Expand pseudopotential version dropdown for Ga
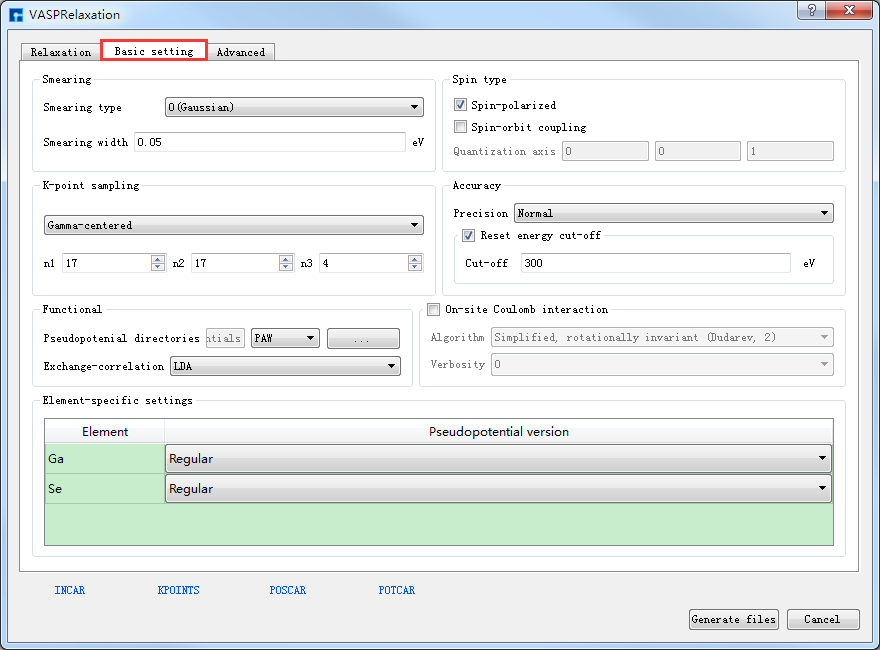The width and height of the screenshot is (880, 650). (x=498, y=459)
